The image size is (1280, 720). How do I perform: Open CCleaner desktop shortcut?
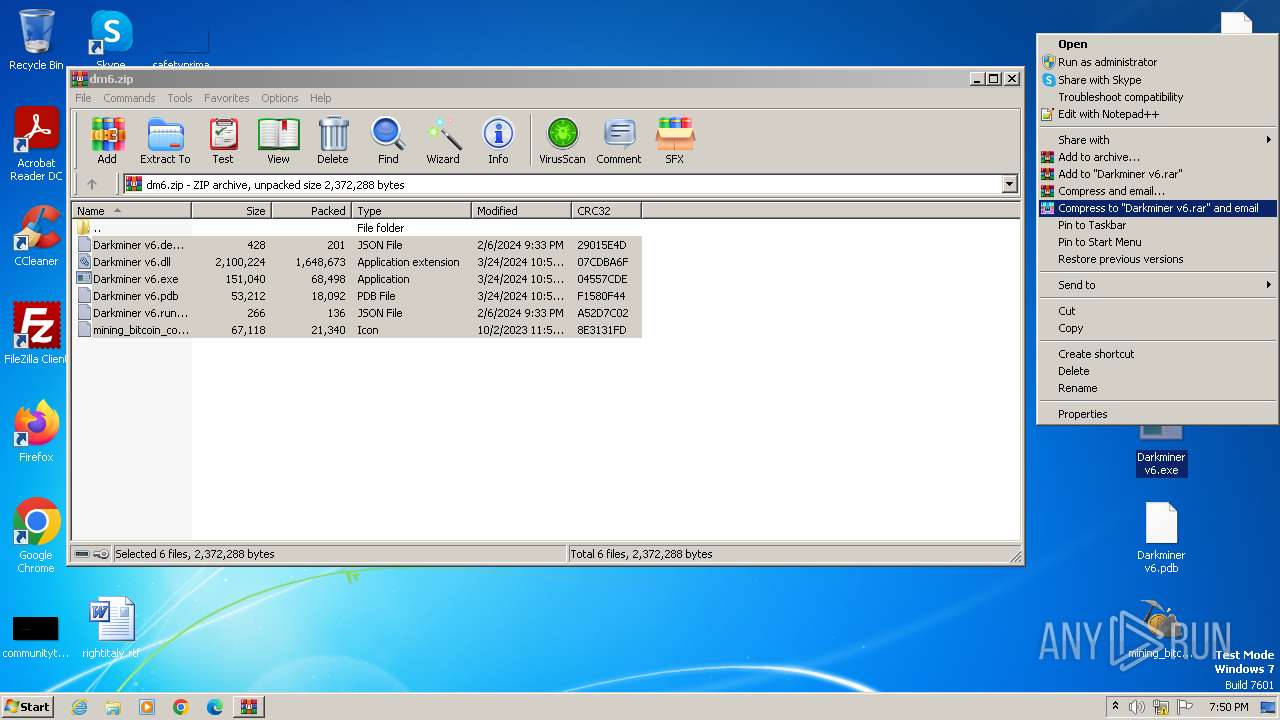click(x=36, y=236)
